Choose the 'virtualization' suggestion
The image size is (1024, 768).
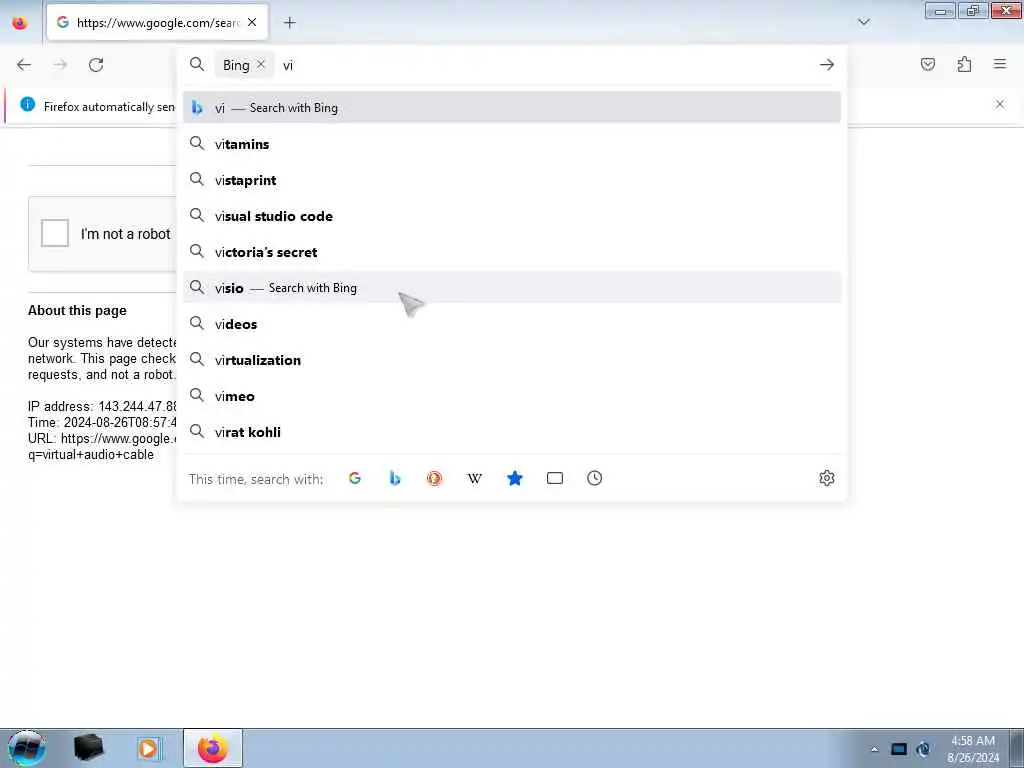click(x=512, y=360)
